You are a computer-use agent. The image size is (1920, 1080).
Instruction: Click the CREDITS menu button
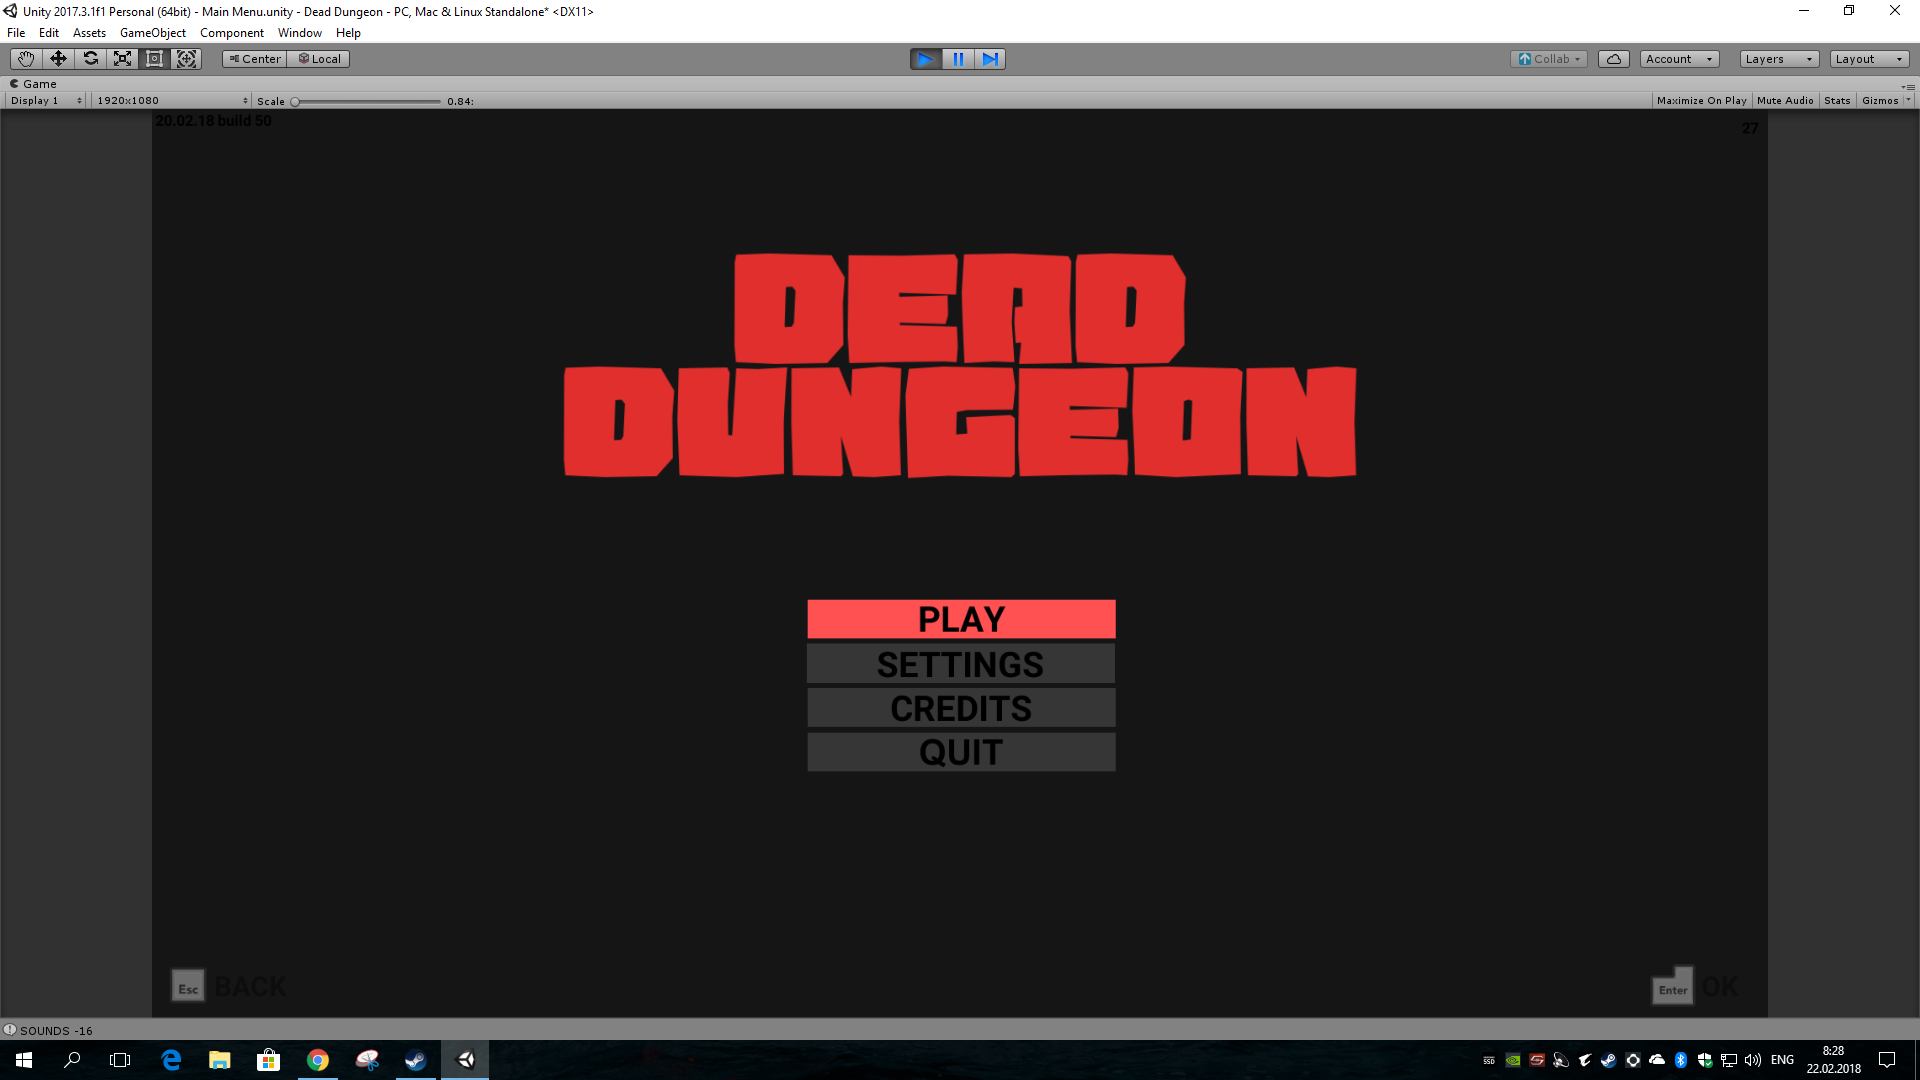pos(961,708)
